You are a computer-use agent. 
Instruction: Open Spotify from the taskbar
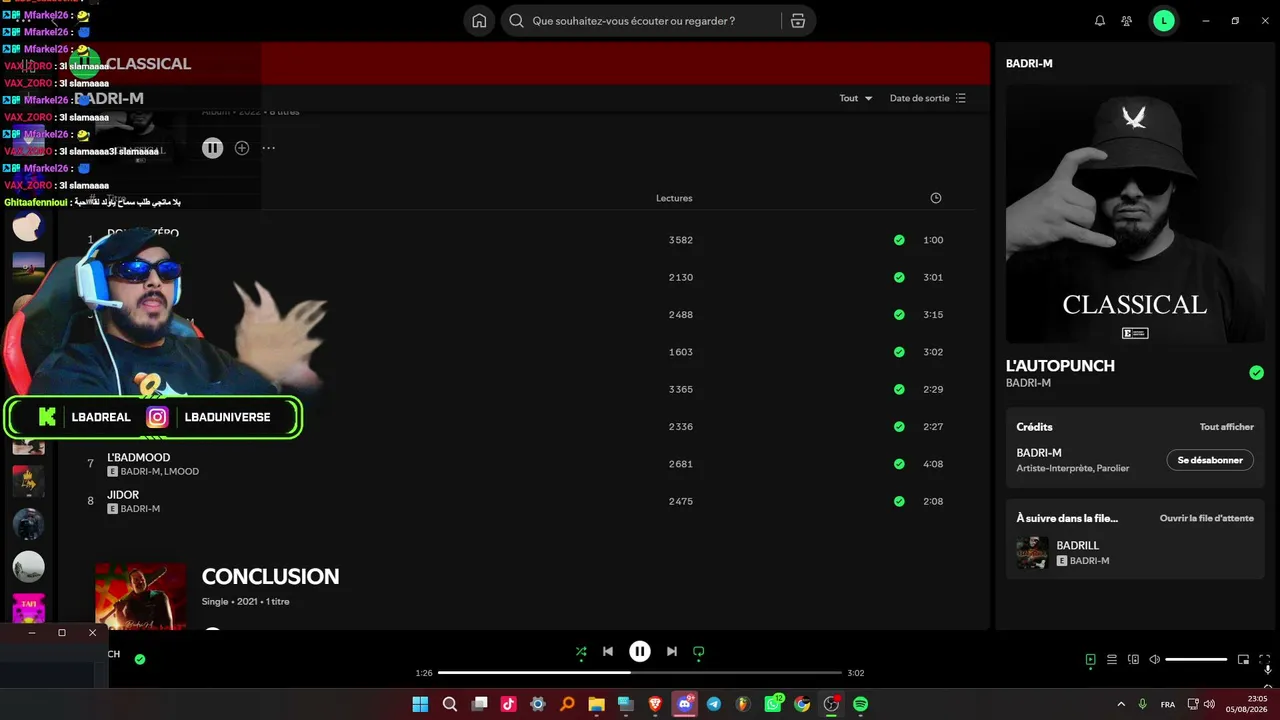pyautogui.click(x=860, y=704)
